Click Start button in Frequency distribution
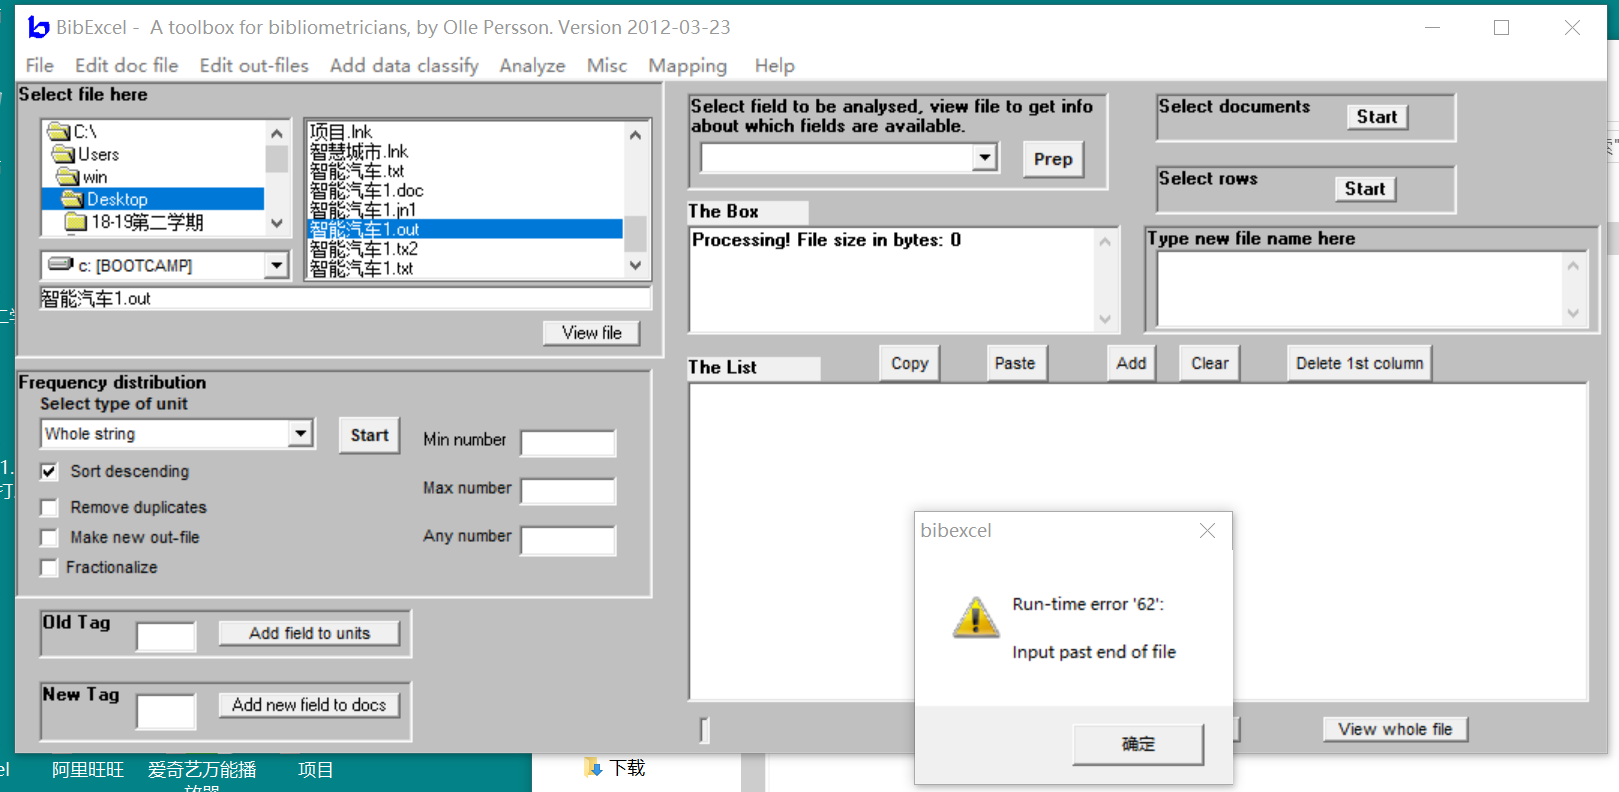 click(x=369, y=435)
